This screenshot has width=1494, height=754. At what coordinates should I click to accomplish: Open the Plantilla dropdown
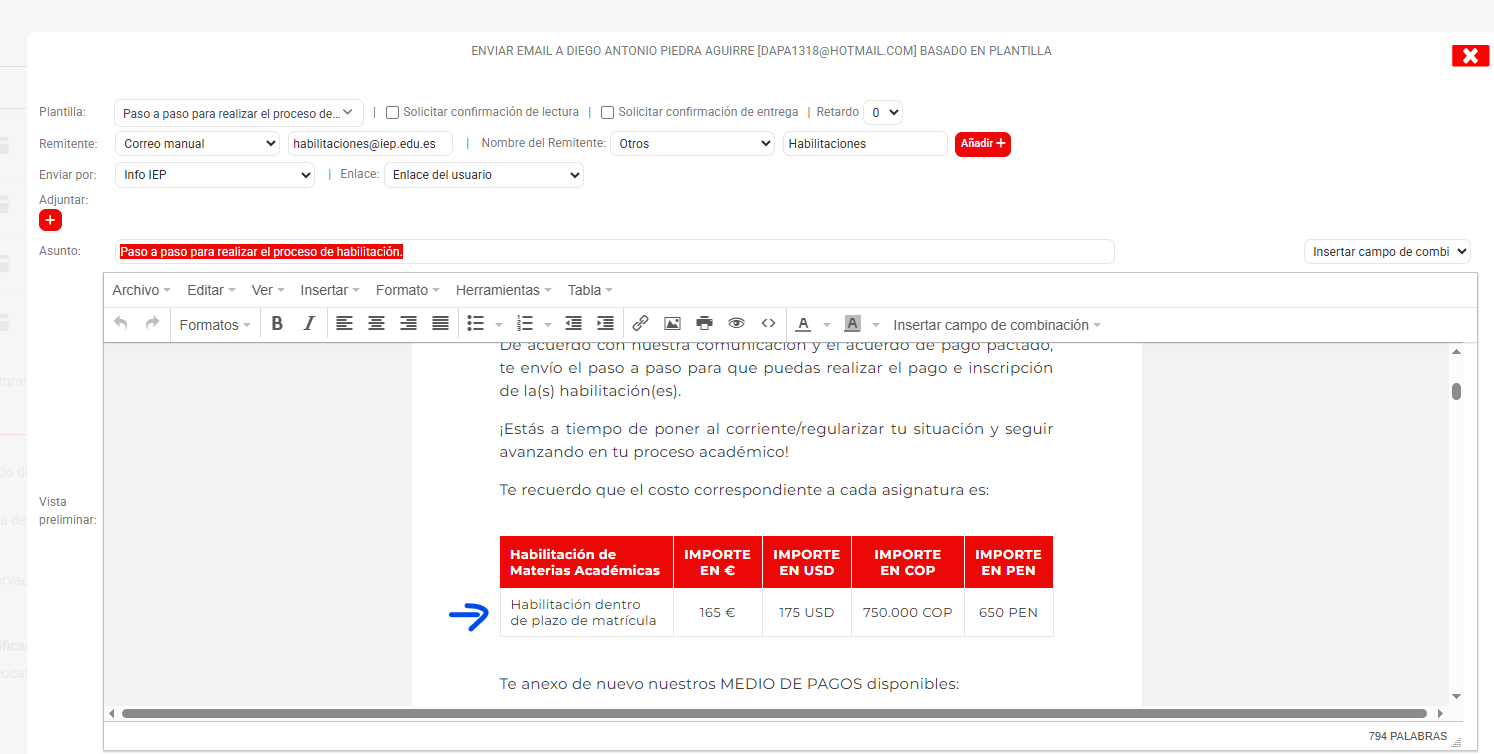(238, 113)
